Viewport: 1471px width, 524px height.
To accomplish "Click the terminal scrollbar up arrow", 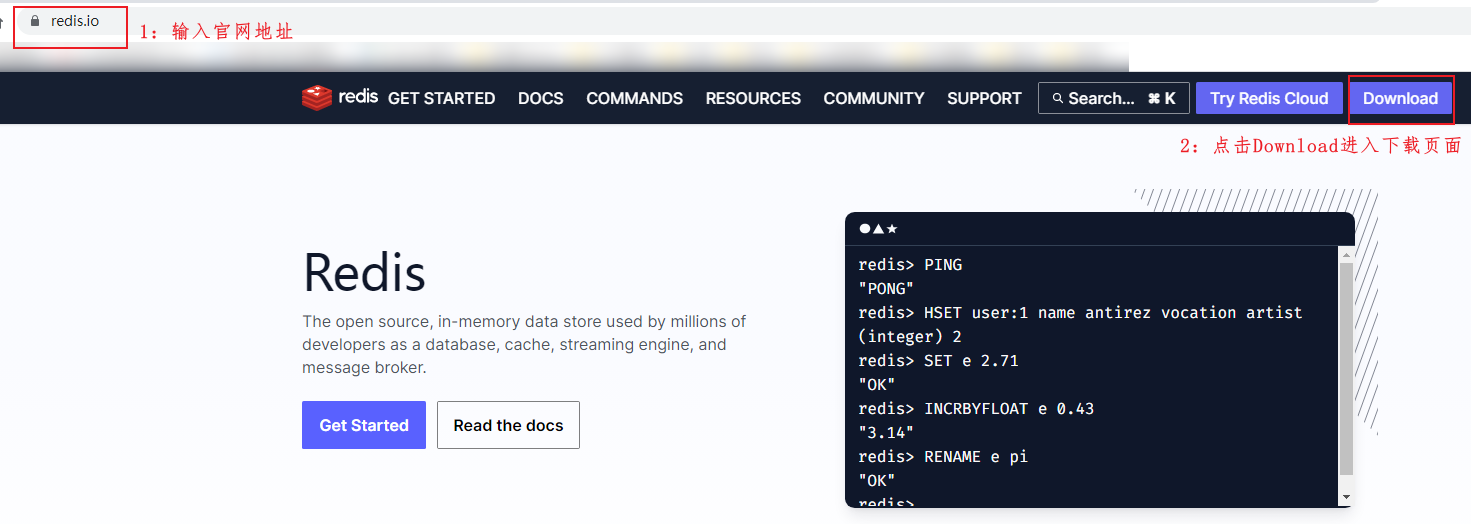I will pos(1346,255).
